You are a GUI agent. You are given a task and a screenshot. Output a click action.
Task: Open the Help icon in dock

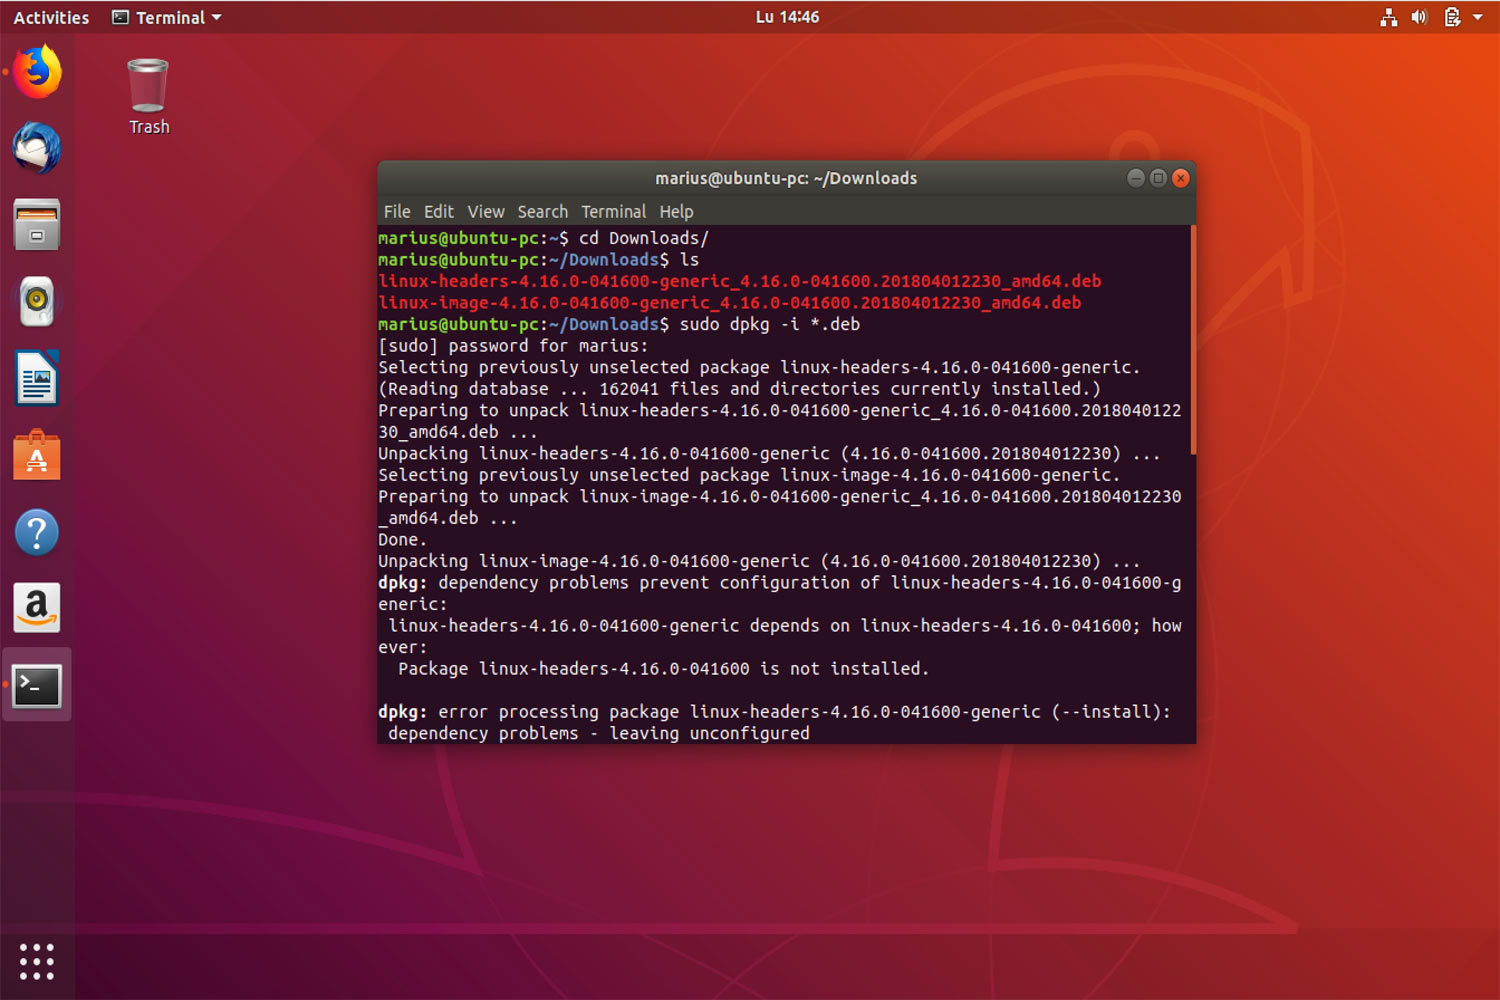(x=37, y=532)
